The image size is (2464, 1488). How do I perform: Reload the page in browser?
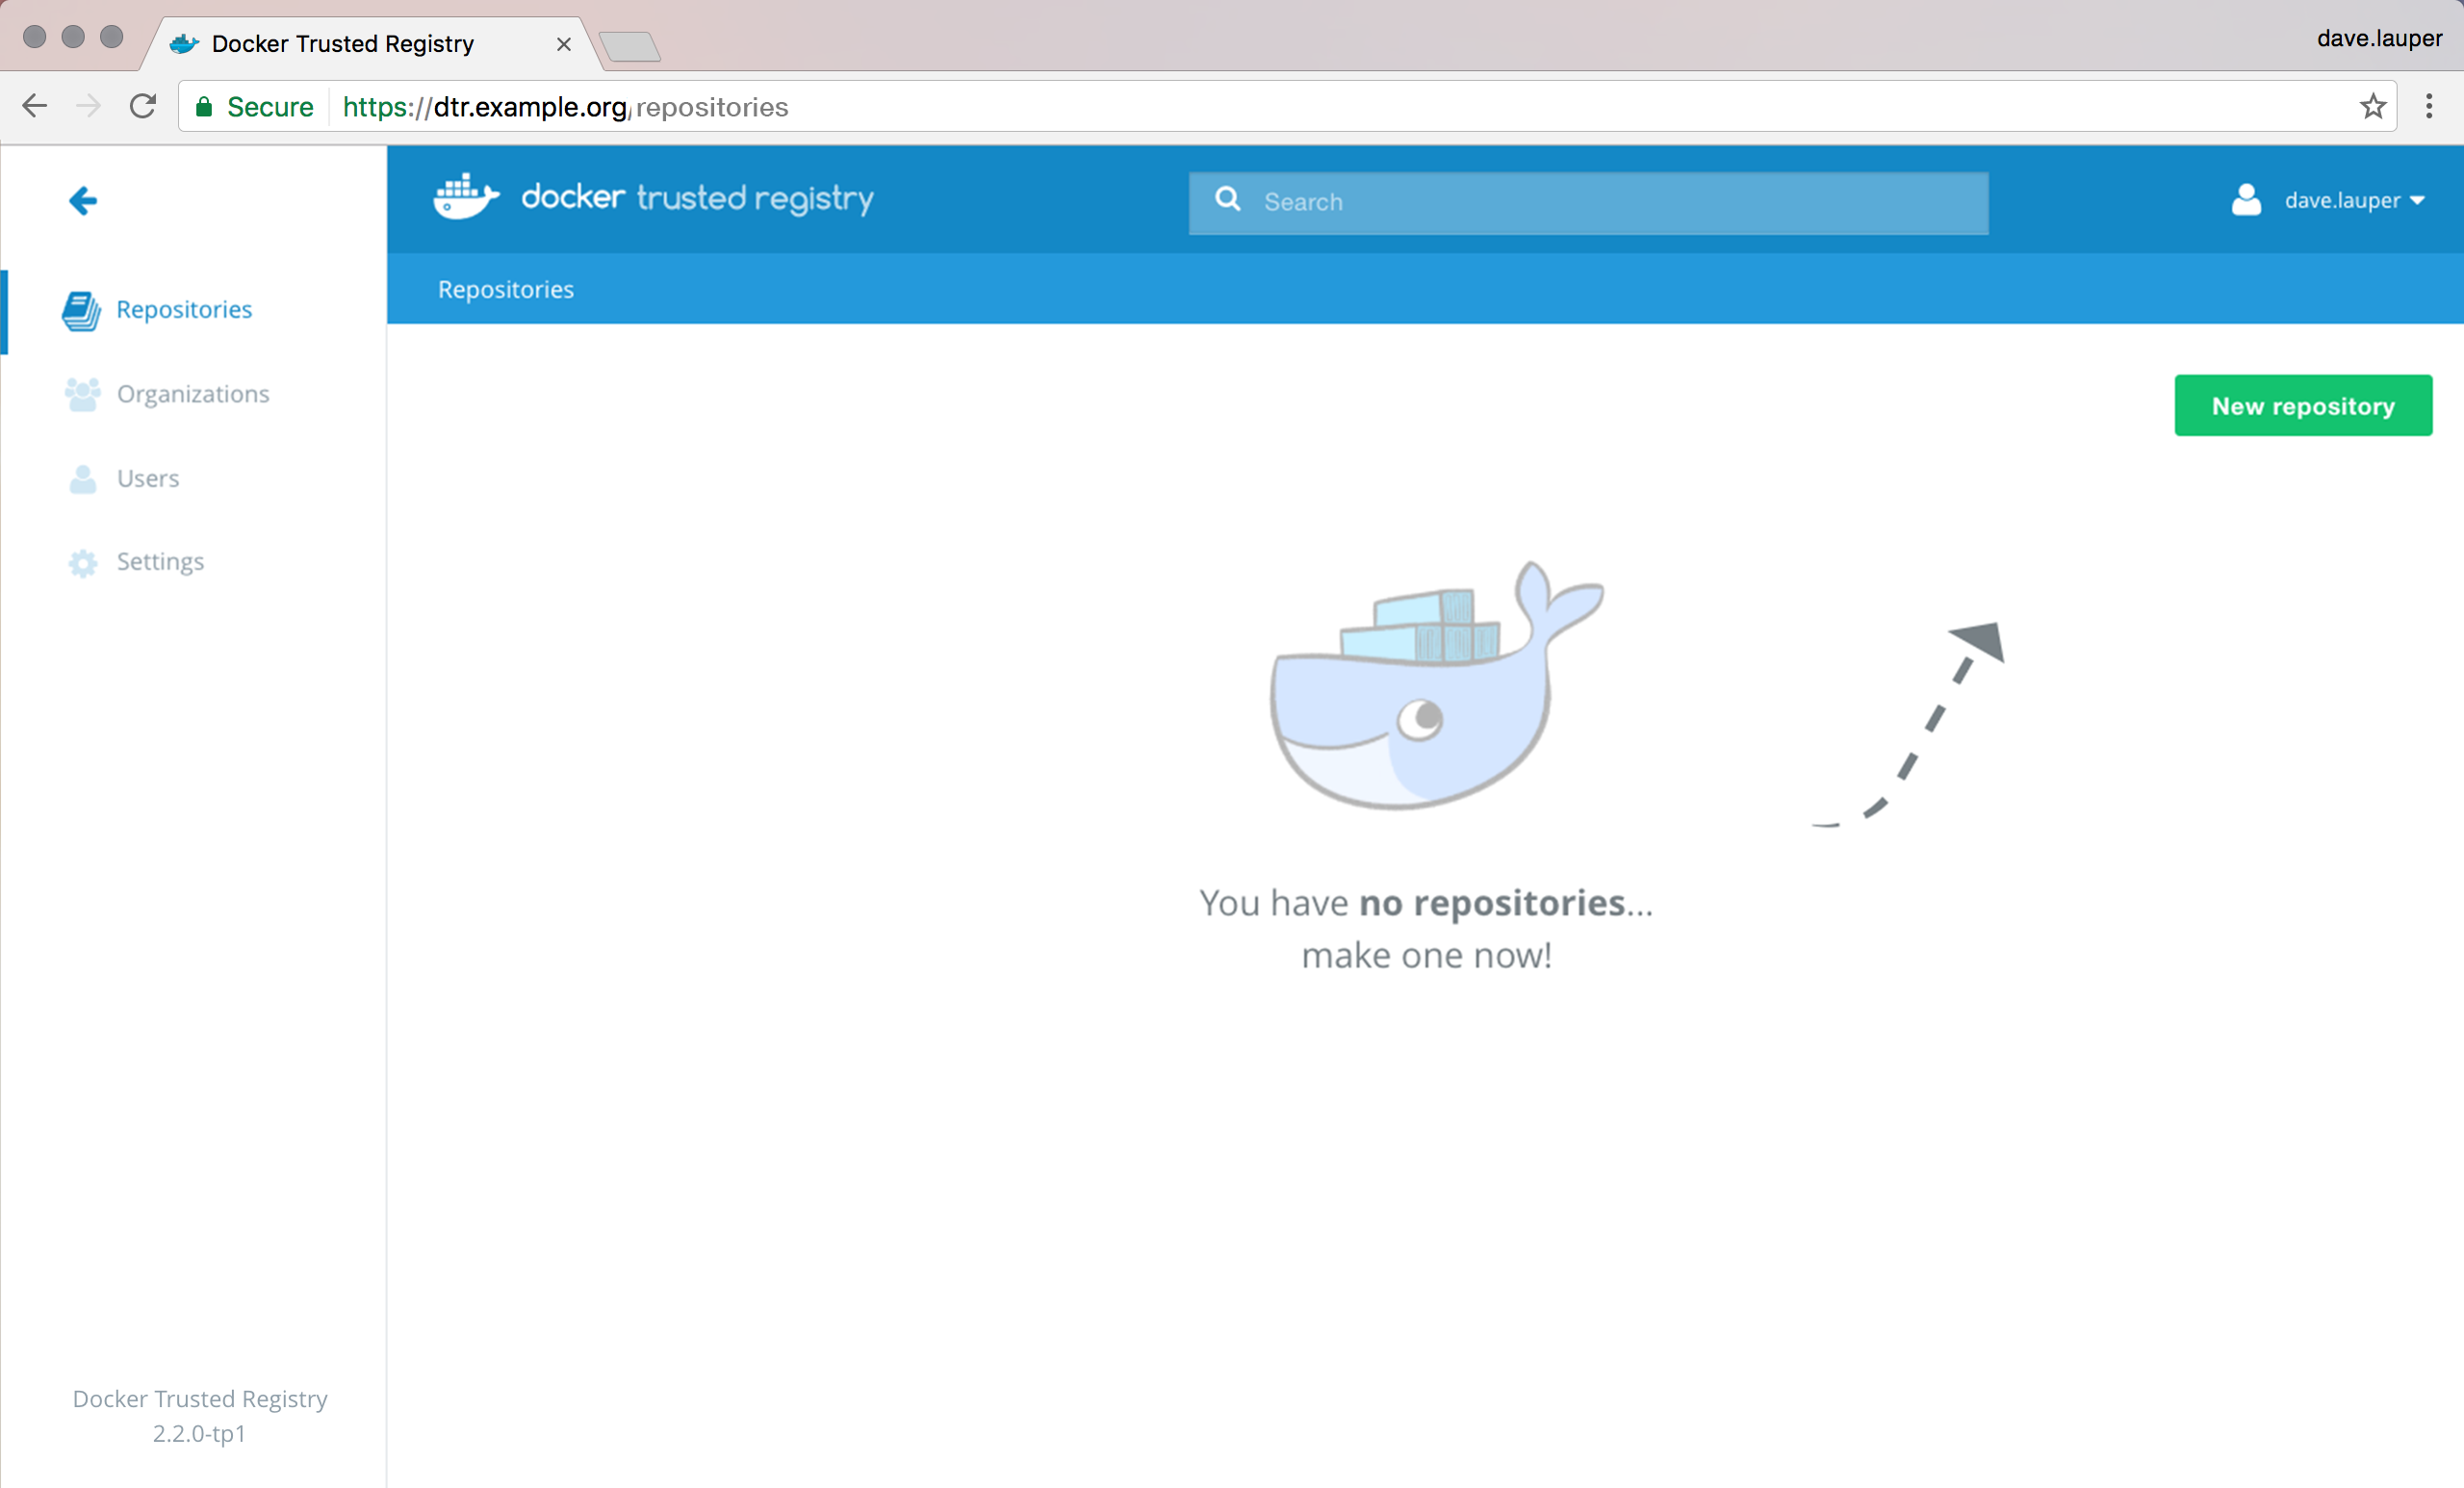[143, 106]
